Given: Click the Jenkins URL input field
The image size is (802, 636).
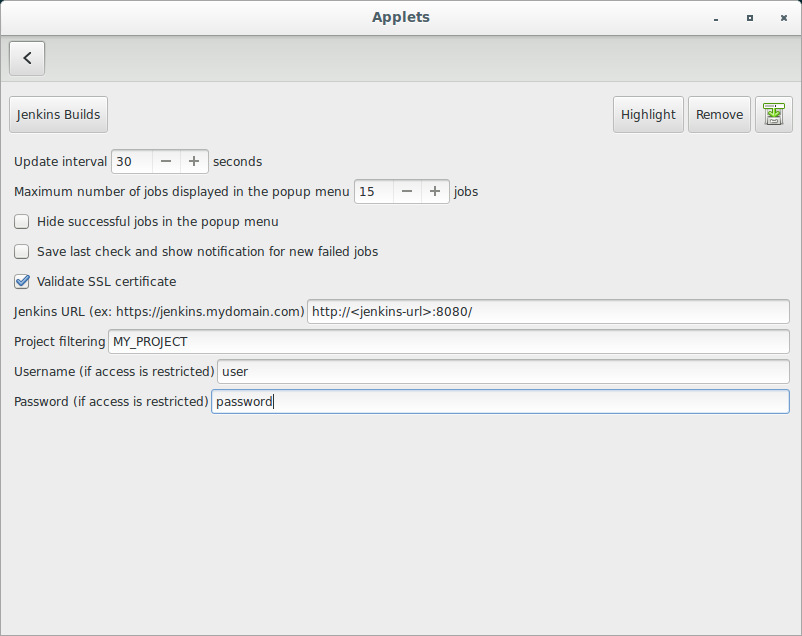Looking at the screenshot, I should [548, 312].
